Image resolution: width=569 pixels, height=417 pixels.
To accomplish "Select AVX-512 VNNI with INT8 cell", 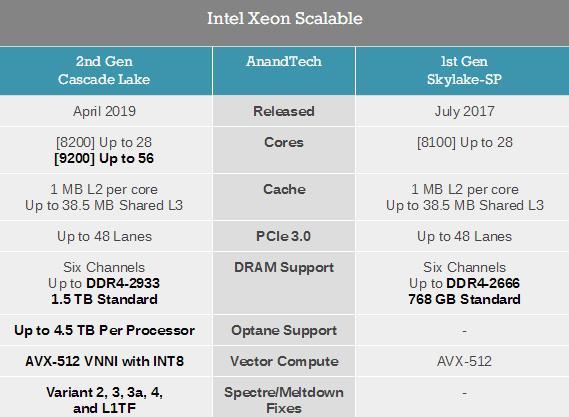I will click(x=105, y=361).
